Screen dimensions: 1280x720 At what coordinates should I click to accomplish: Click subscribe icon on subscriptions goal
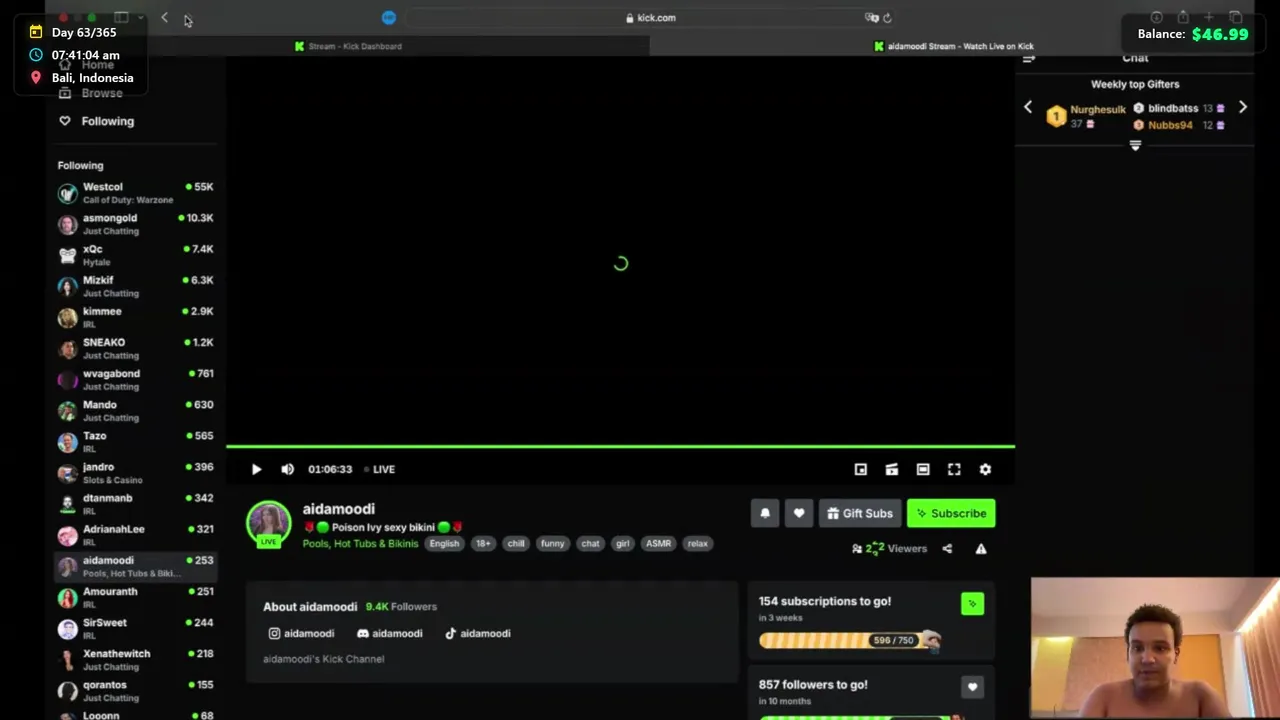click(972, 603)
